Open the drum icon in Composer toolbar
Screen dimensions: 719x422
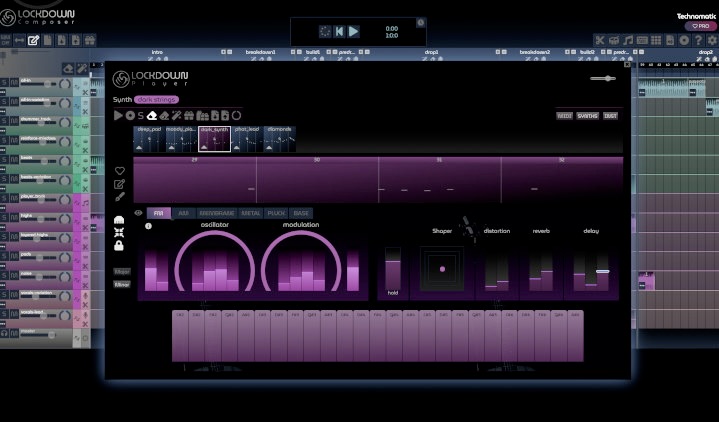tap(614, 40)
